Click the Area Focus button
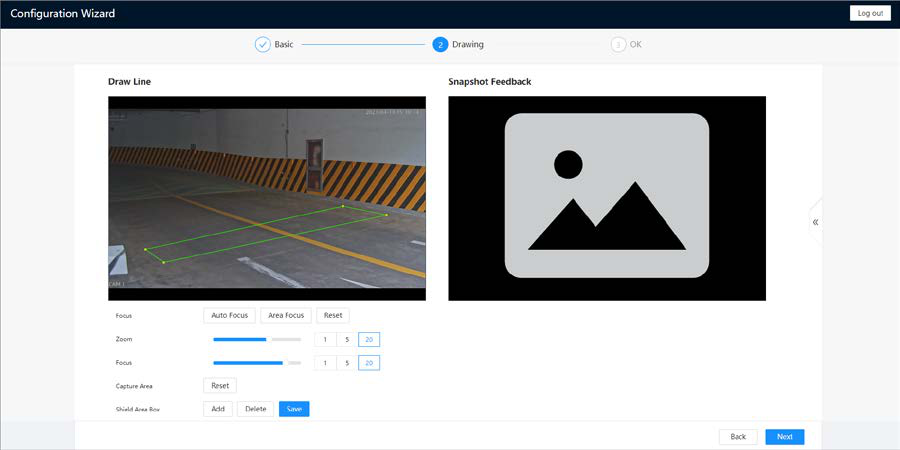 tap(286, 315)
